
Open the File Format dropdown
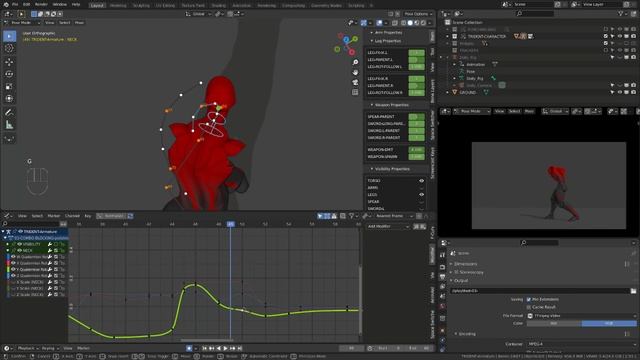pyautogui.click(x=582, y=316)
